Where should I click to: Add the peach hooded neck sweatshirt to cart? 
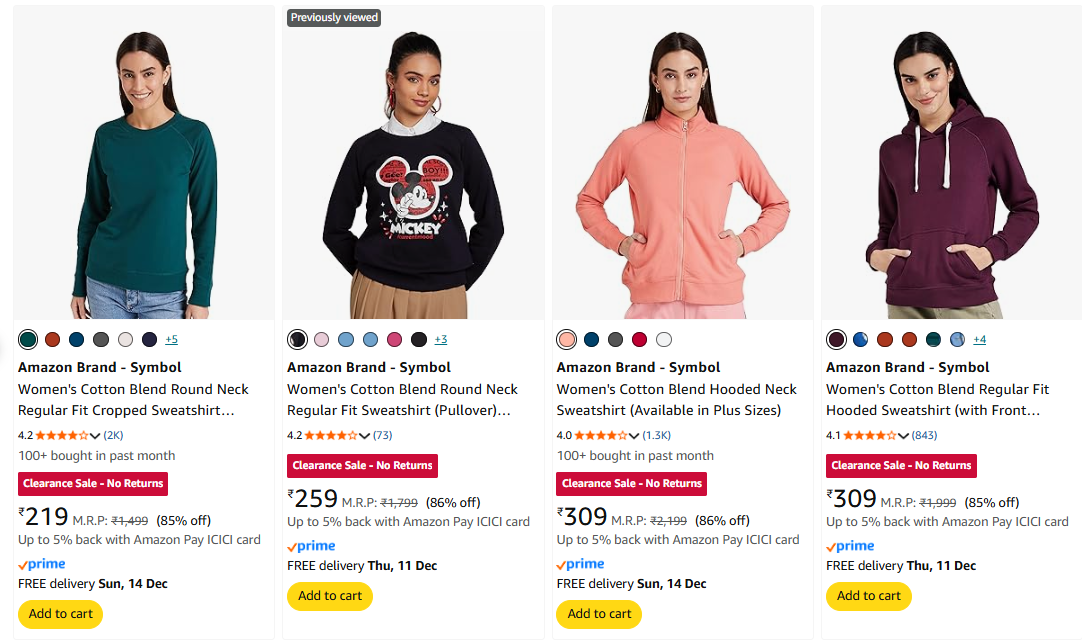599,613
